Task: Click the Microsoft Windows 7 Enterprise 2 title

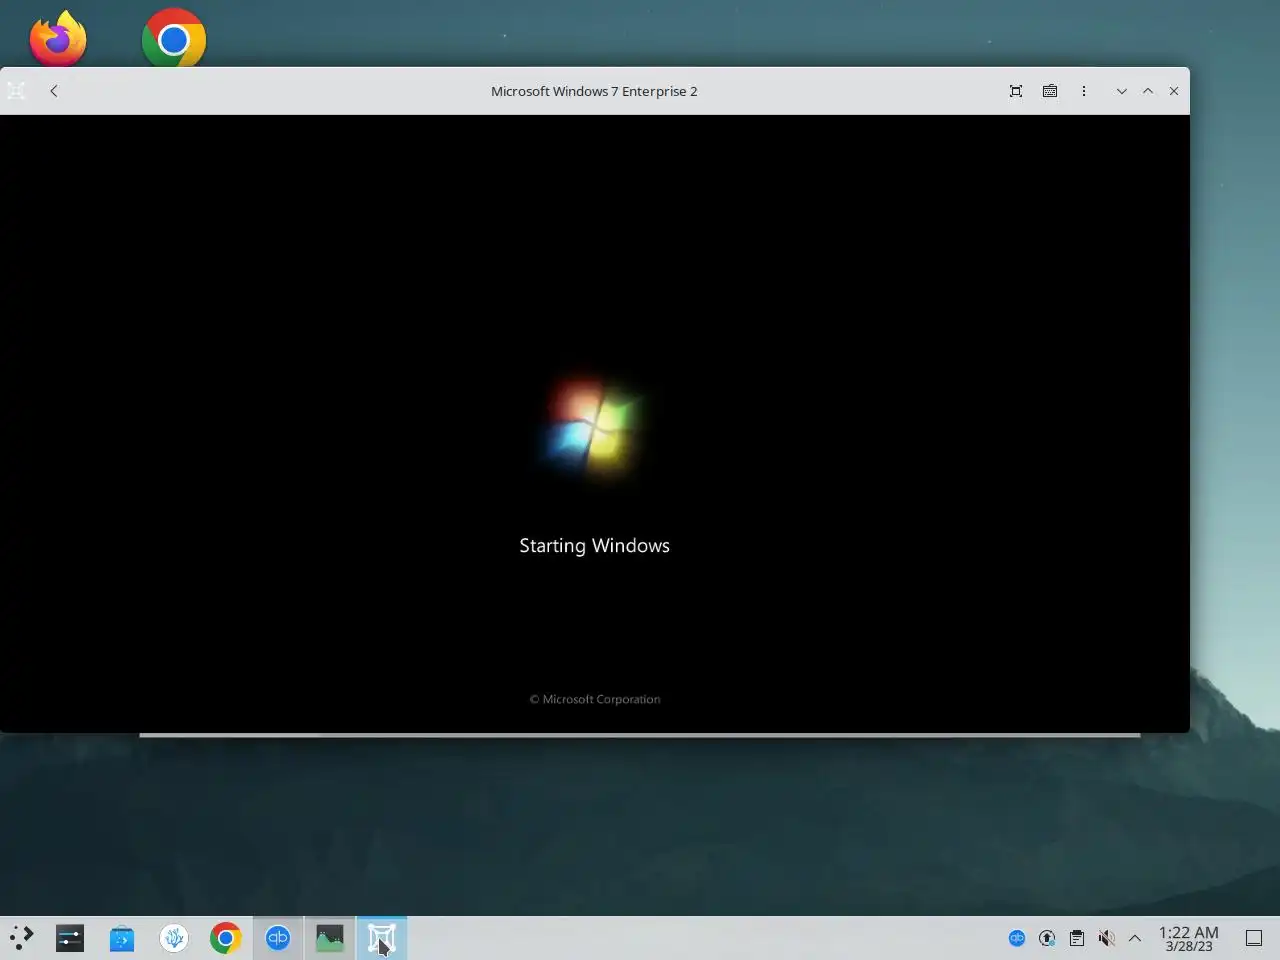Action: [594, 91]
